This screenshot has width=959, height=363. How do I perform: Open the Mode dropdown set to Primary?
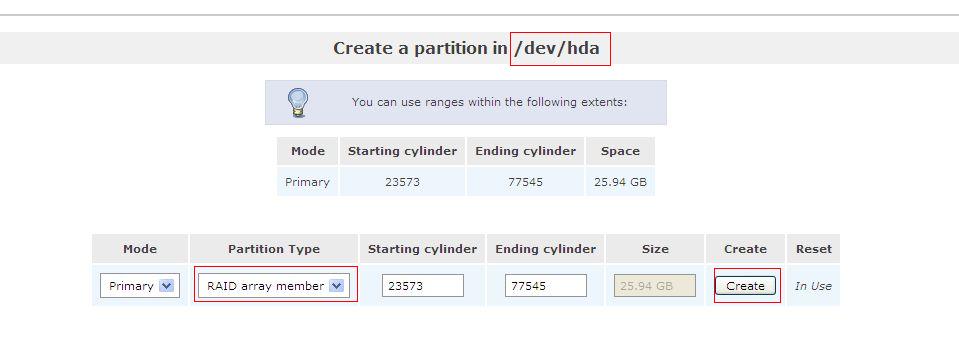139,285
